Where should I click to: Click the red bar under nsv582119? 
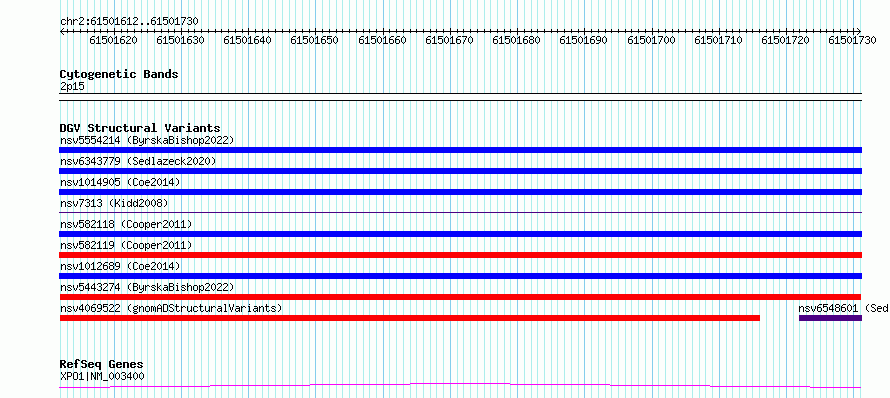460,255
